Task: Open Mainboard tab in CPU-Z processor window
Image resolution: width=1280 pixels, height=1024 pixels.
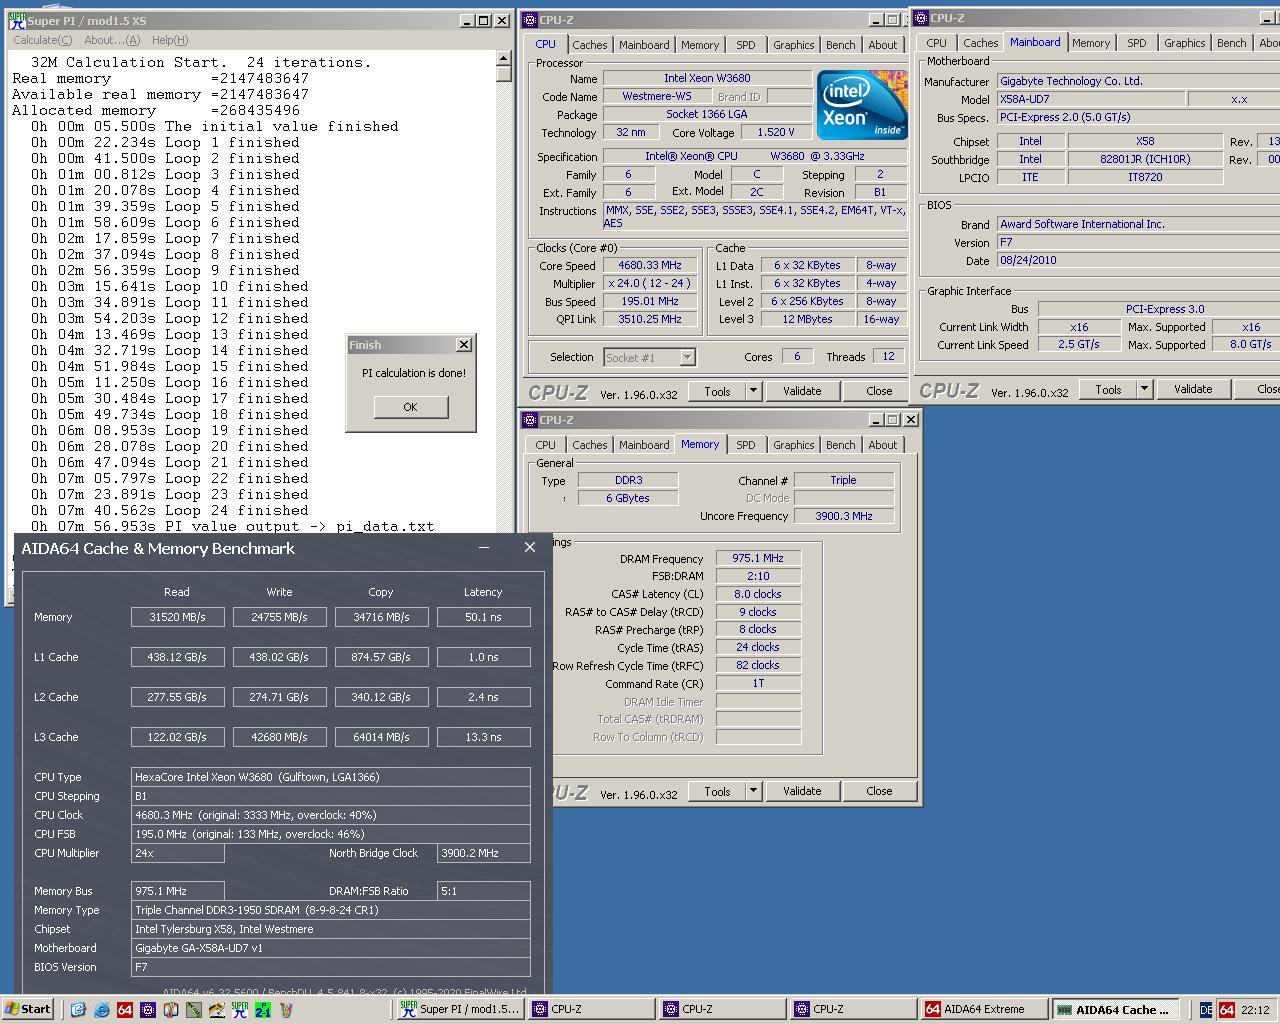Action: click(644, 45)
